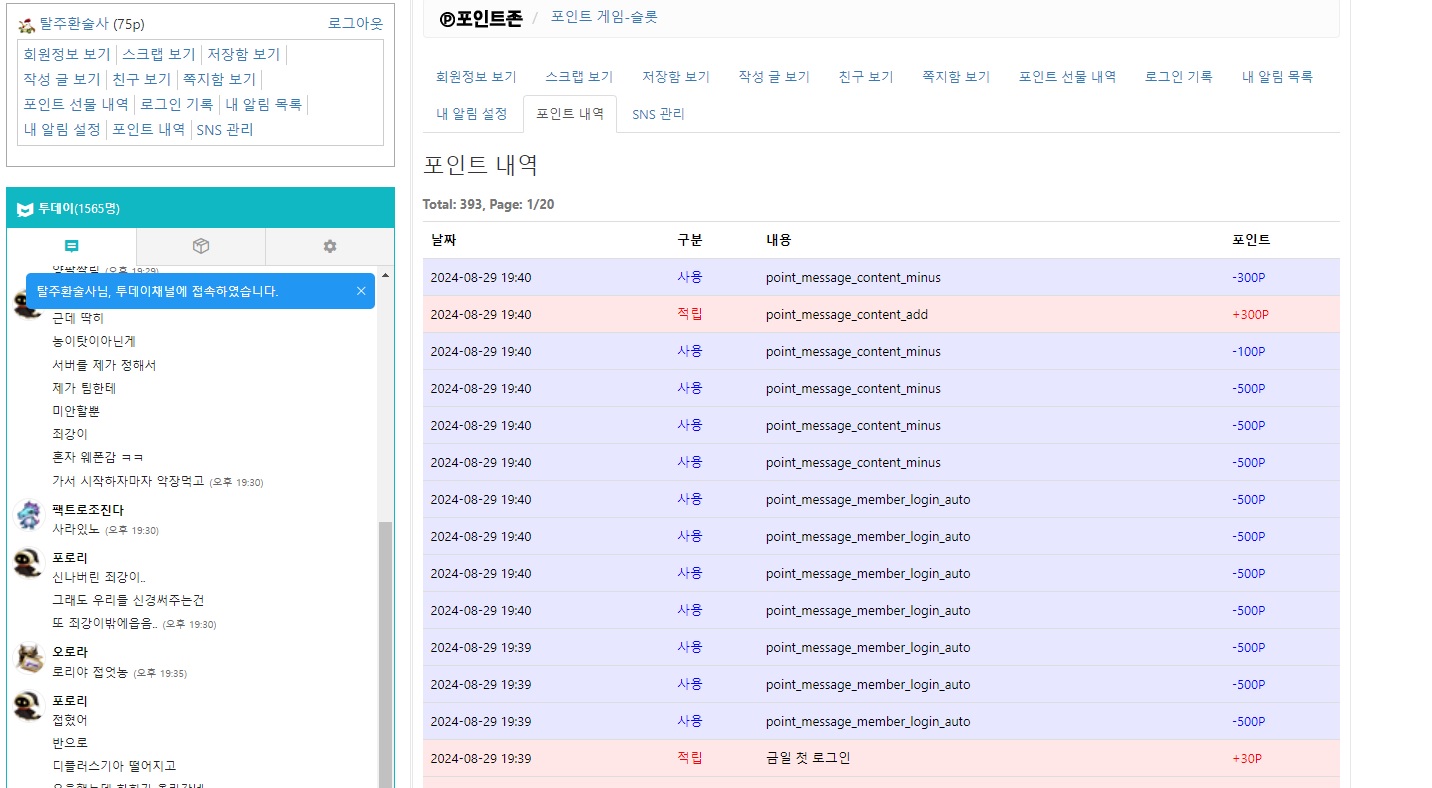Switch to 쪽지함 보기 tab
The height and width of the screenshot is (788, 1432).
pyautogui.click(x=956, y=77)
